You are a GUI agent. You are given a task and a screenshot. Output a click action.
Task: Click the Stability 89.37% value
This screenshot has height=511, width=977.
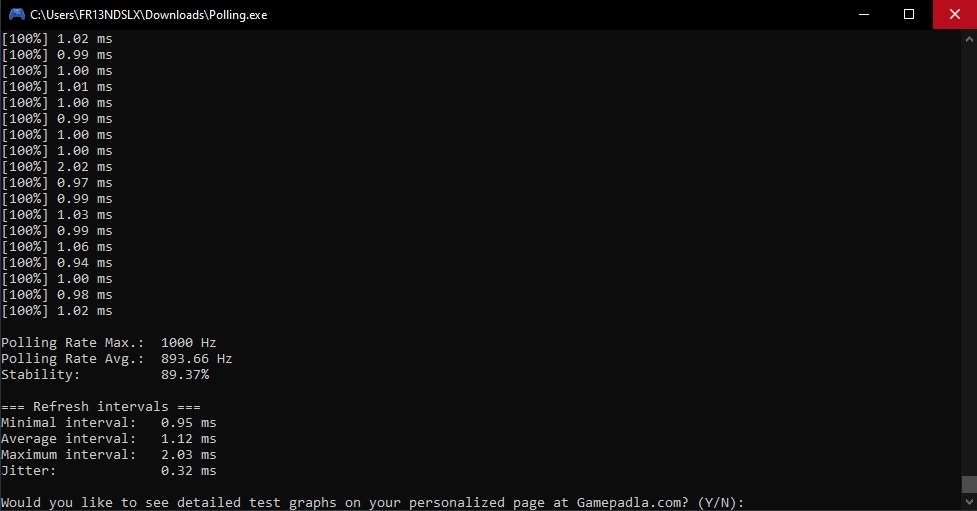click(185, 375)
